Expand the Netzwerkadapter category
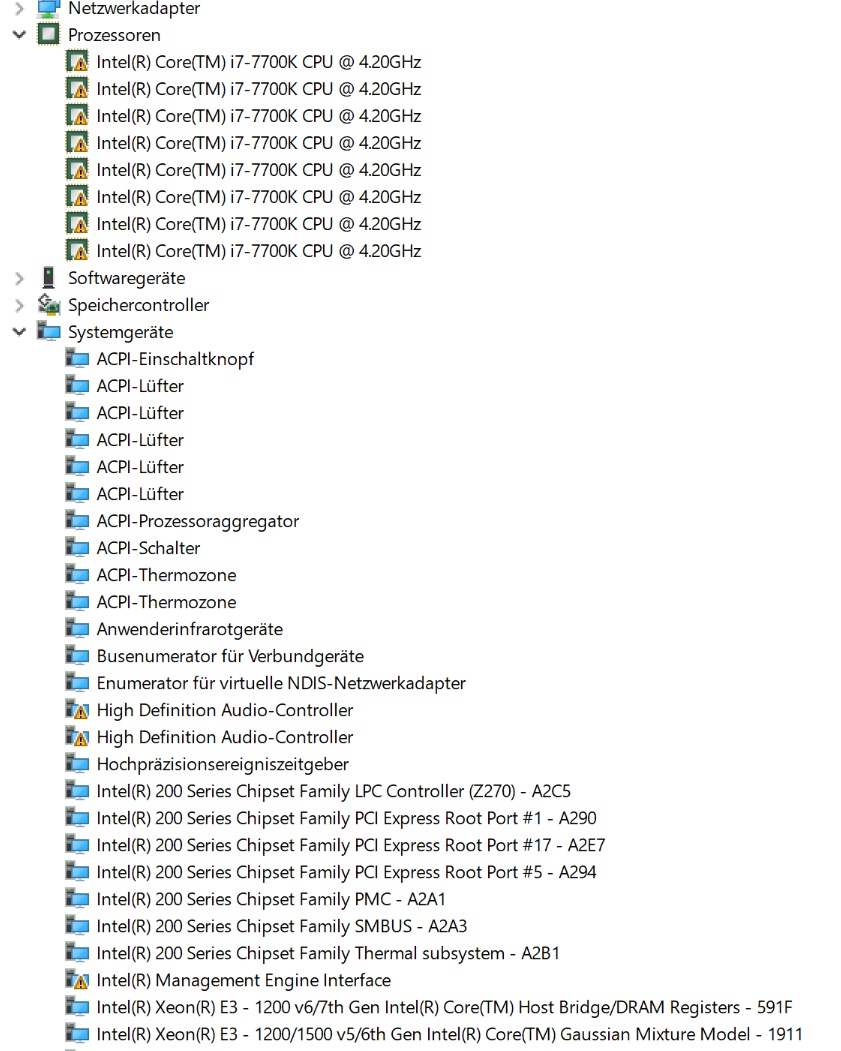Image resolution: width=841 pixels, height=1051 pixels. click(19, 9)
